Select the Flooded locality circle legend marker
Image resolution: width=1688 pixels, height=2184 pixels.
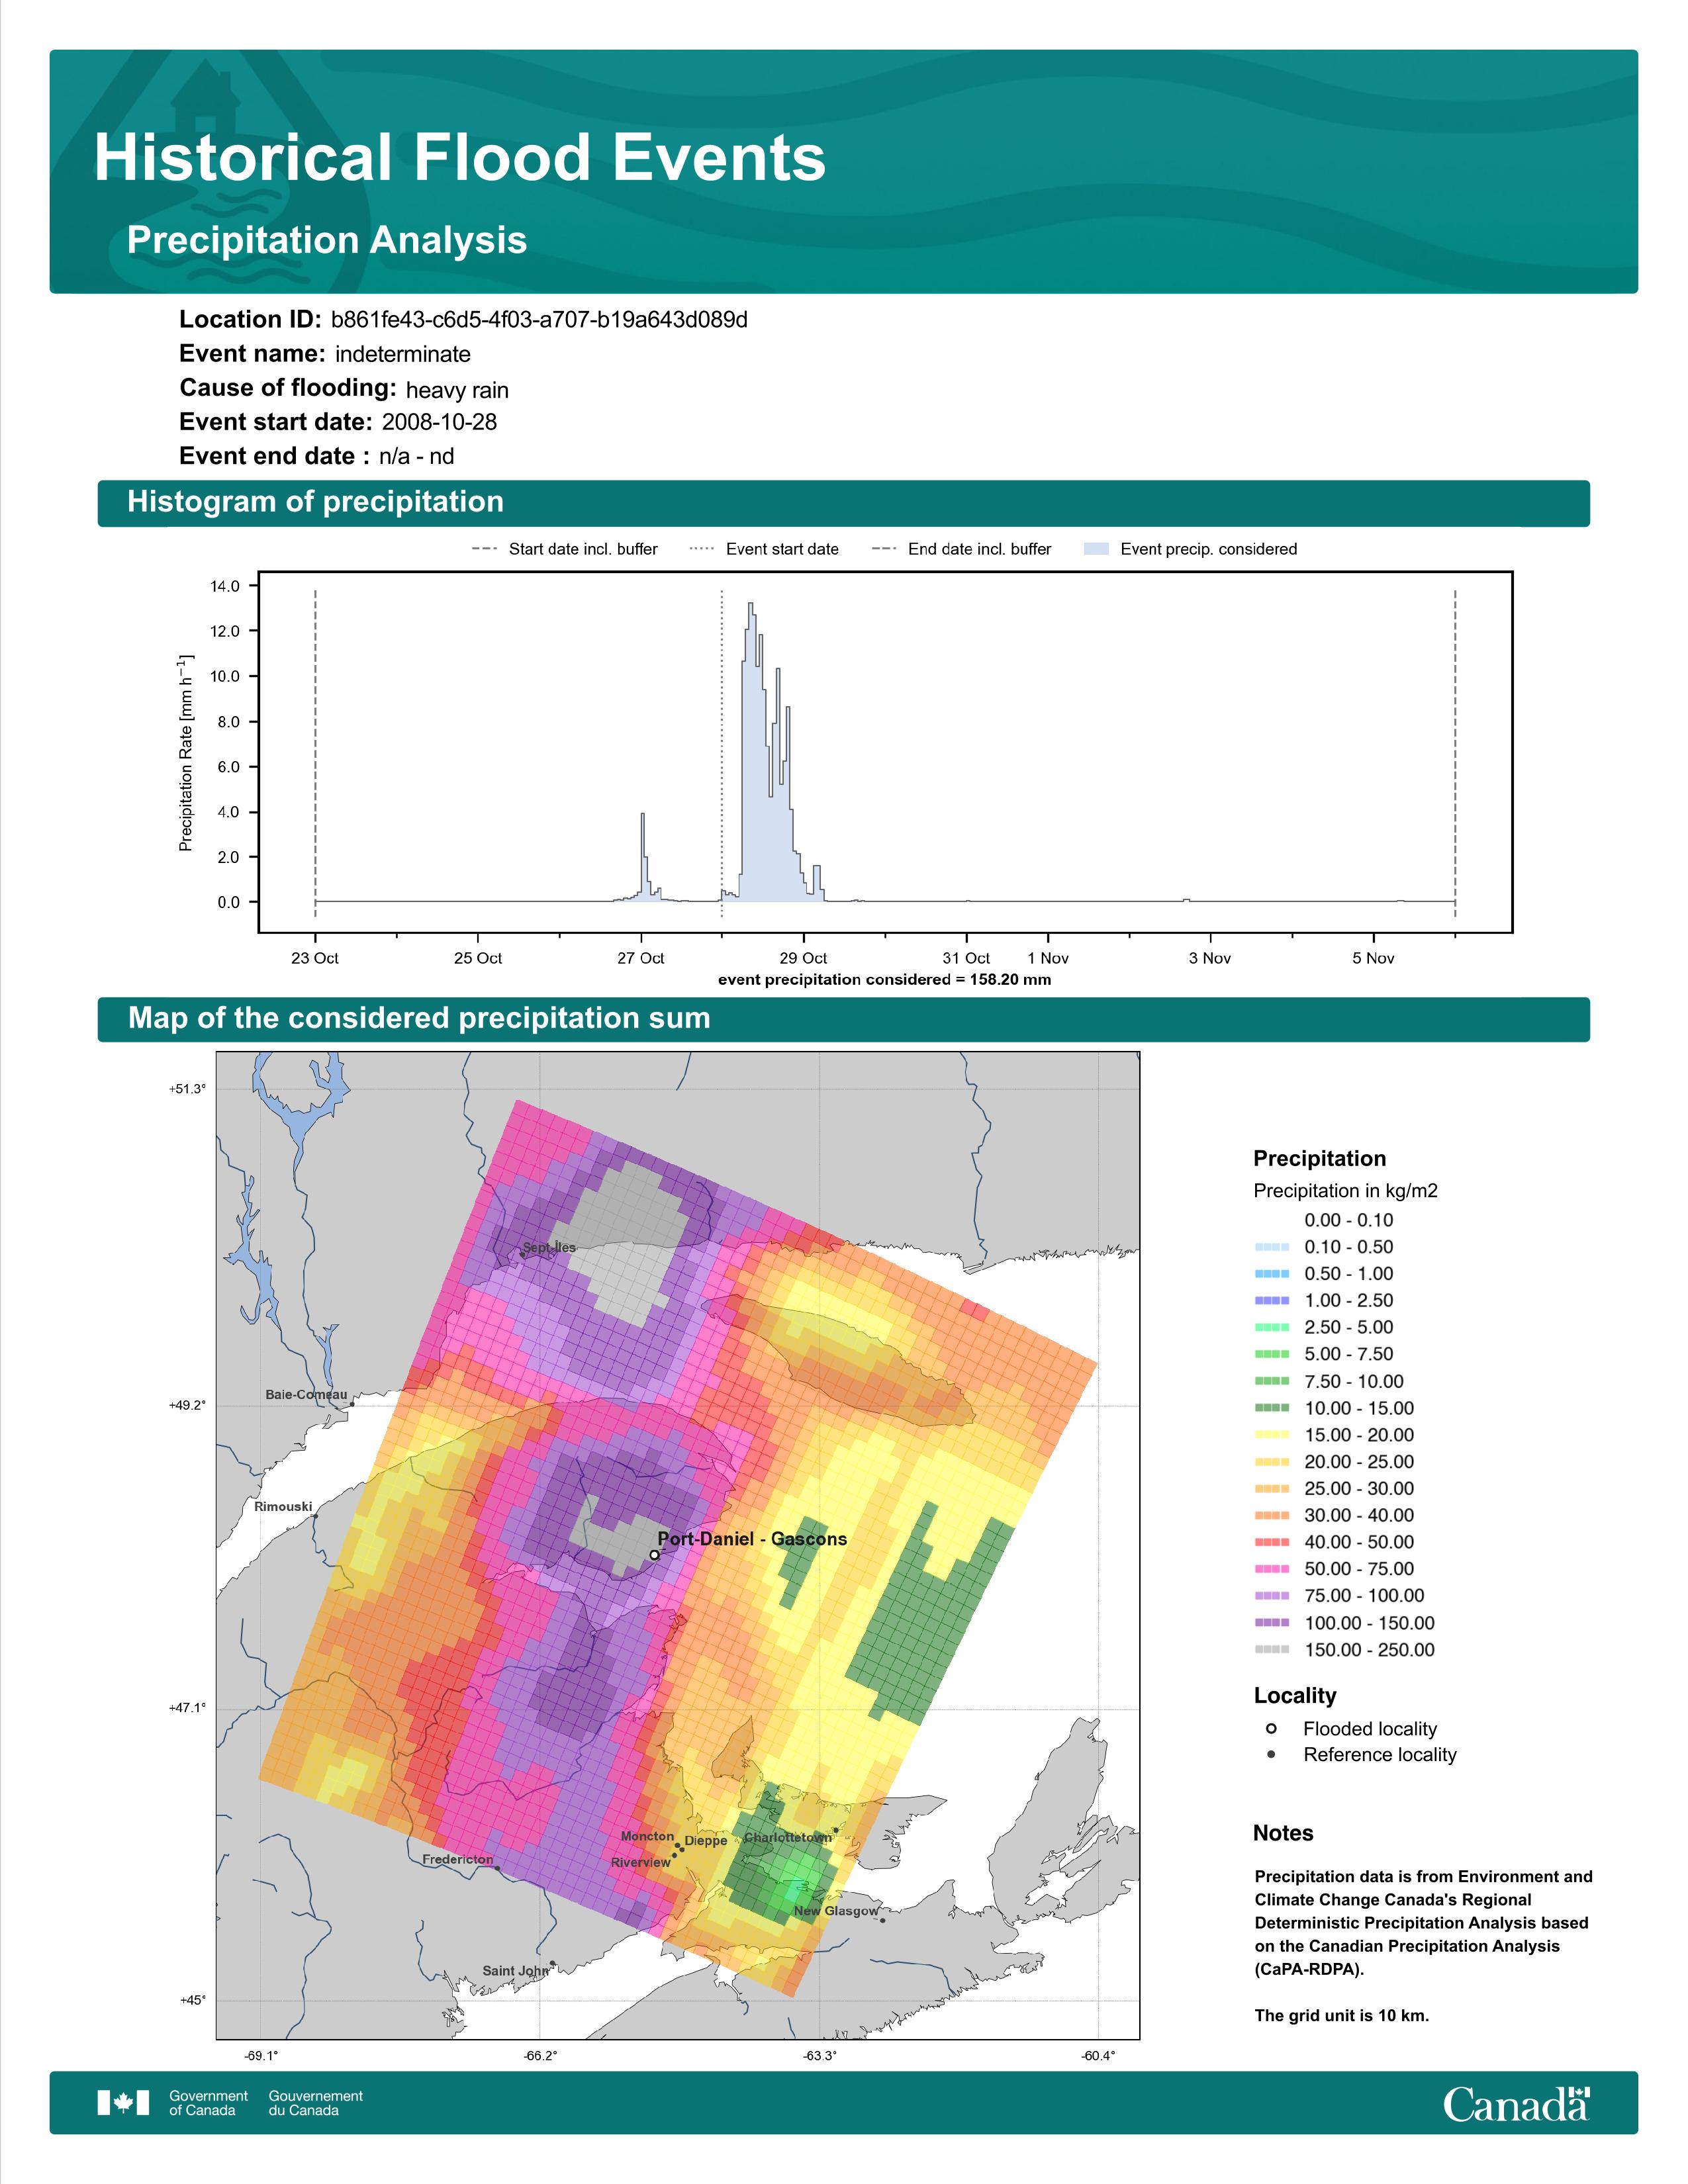point(1271,1728)
